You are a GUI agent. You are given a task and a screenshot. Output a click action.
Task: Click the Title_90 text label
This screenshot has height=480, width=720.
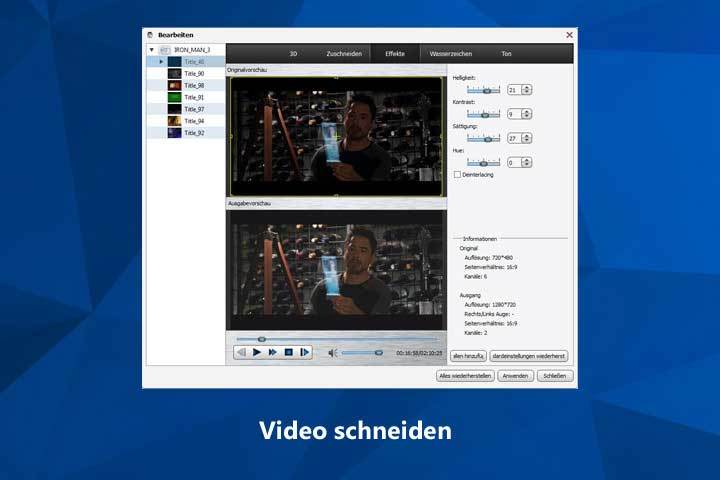pyautogui.click(x=194, y=73)
